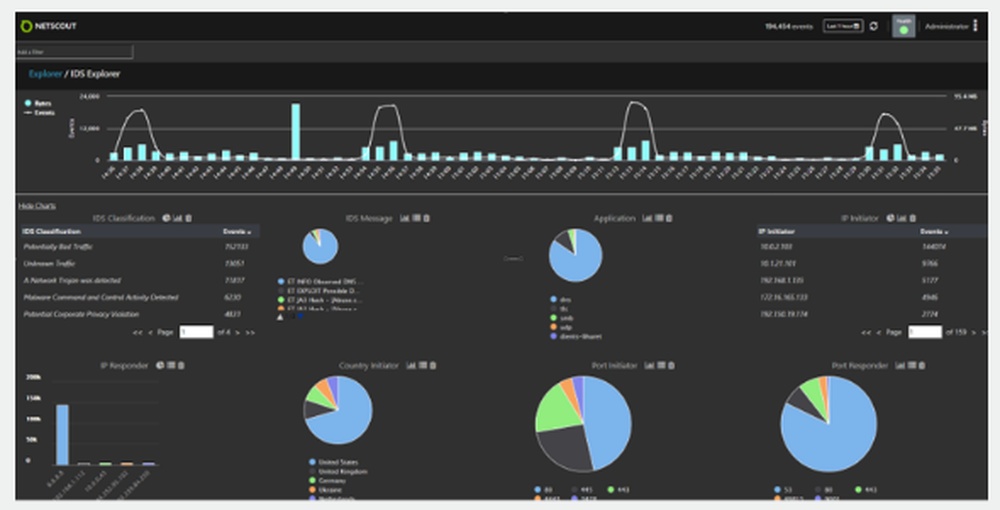The height and width of the screenshot is (510, 1000).
Task: Go to next page of IDS Classification
Action: pos(238,332)
